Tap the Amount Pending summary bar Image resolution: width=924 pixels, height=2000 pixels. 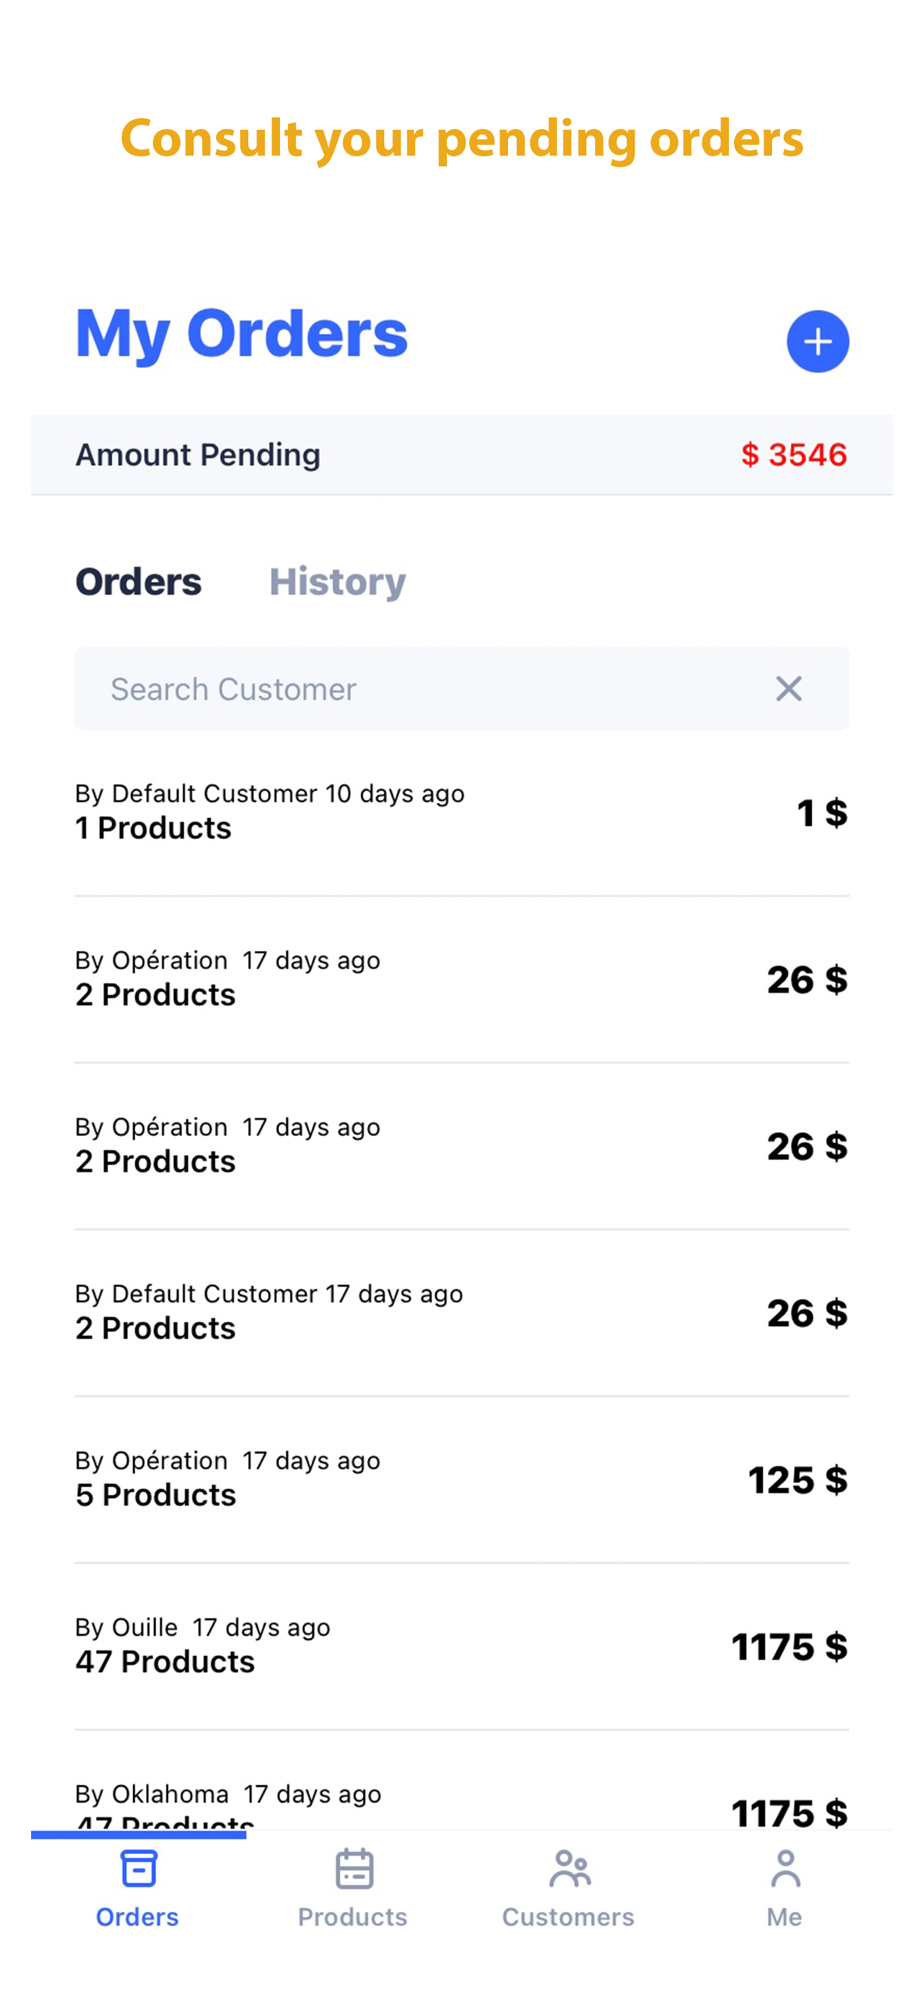click(x=400, y=455)
